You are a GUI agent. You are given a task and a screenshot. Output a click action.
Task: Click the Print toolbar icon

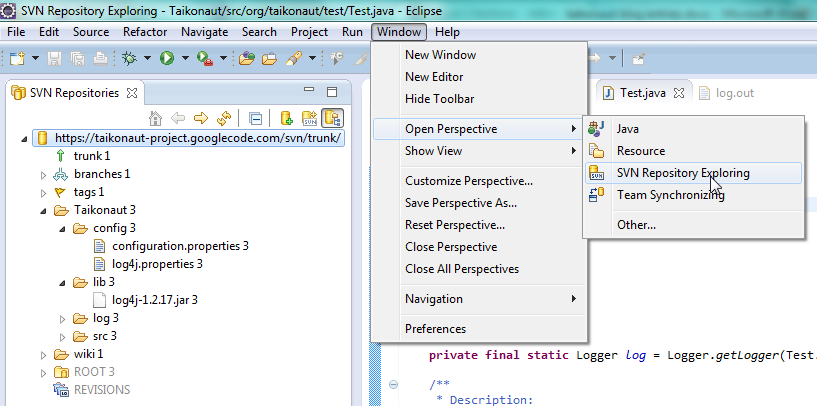click(101, 58)
